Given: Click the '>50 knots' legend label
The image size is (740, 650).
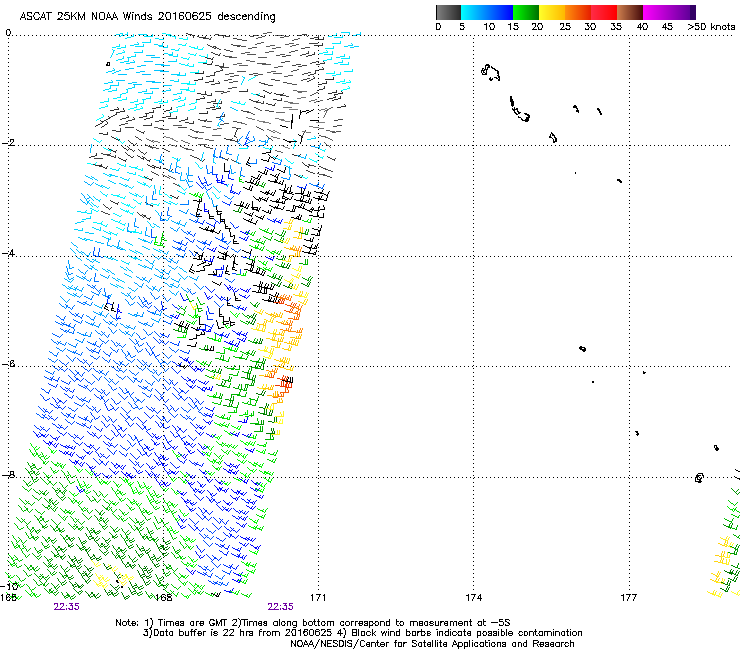Looking at the screenshot, I should [x=711, y=27].
